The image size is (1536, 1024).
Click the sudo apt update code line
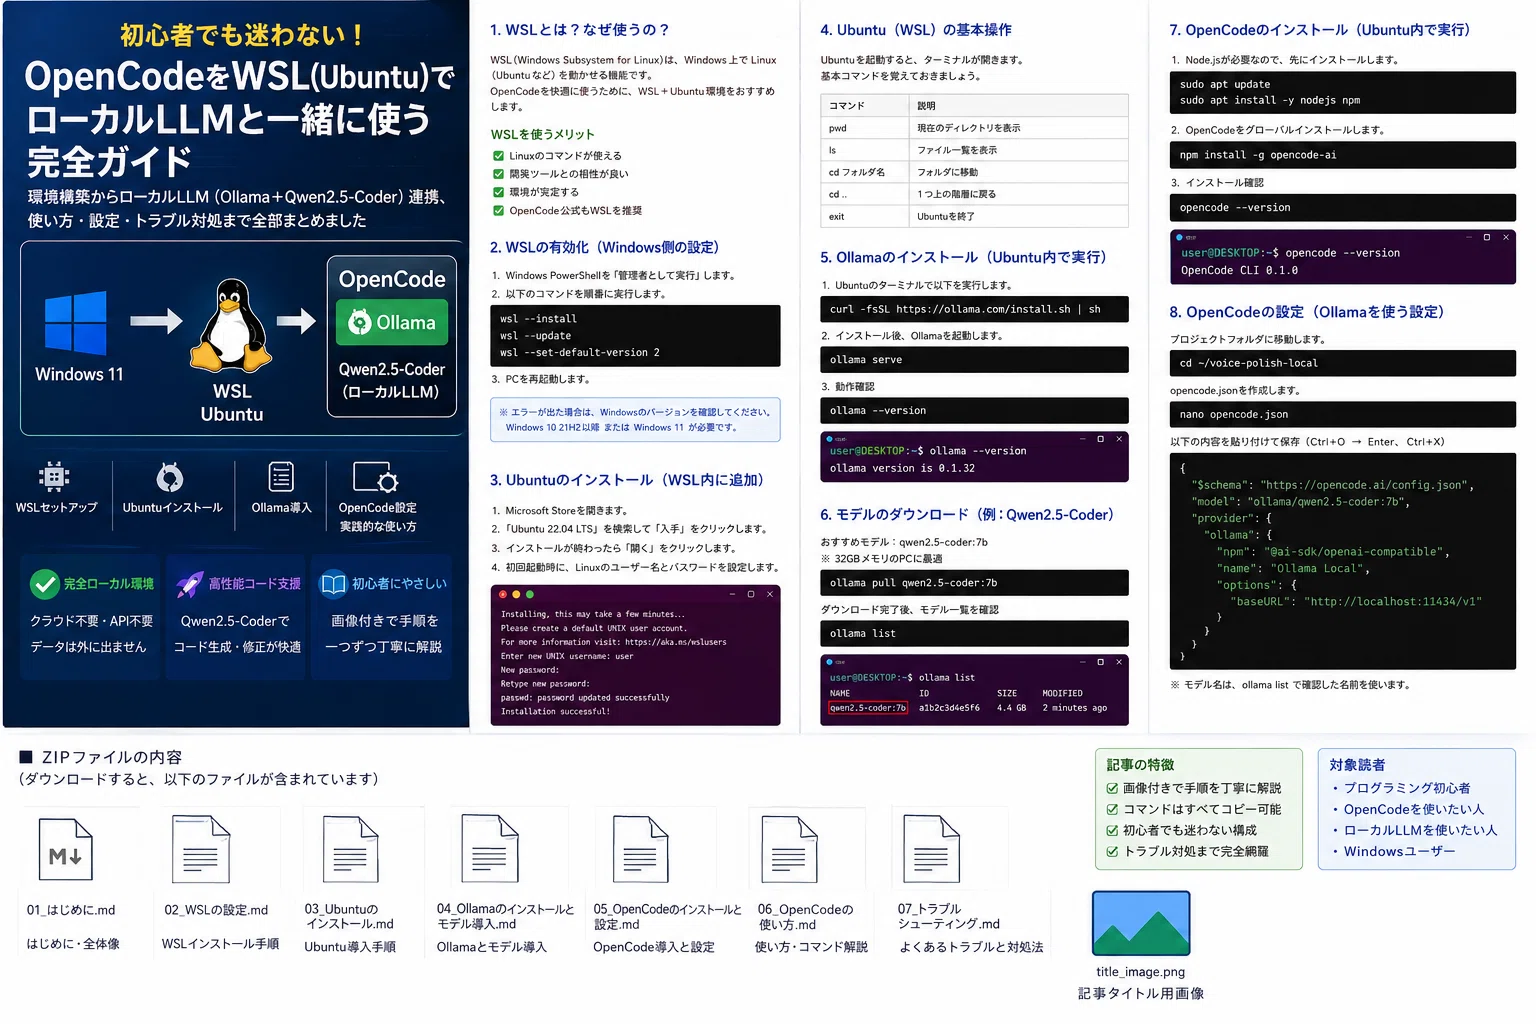coord(1225,85)
